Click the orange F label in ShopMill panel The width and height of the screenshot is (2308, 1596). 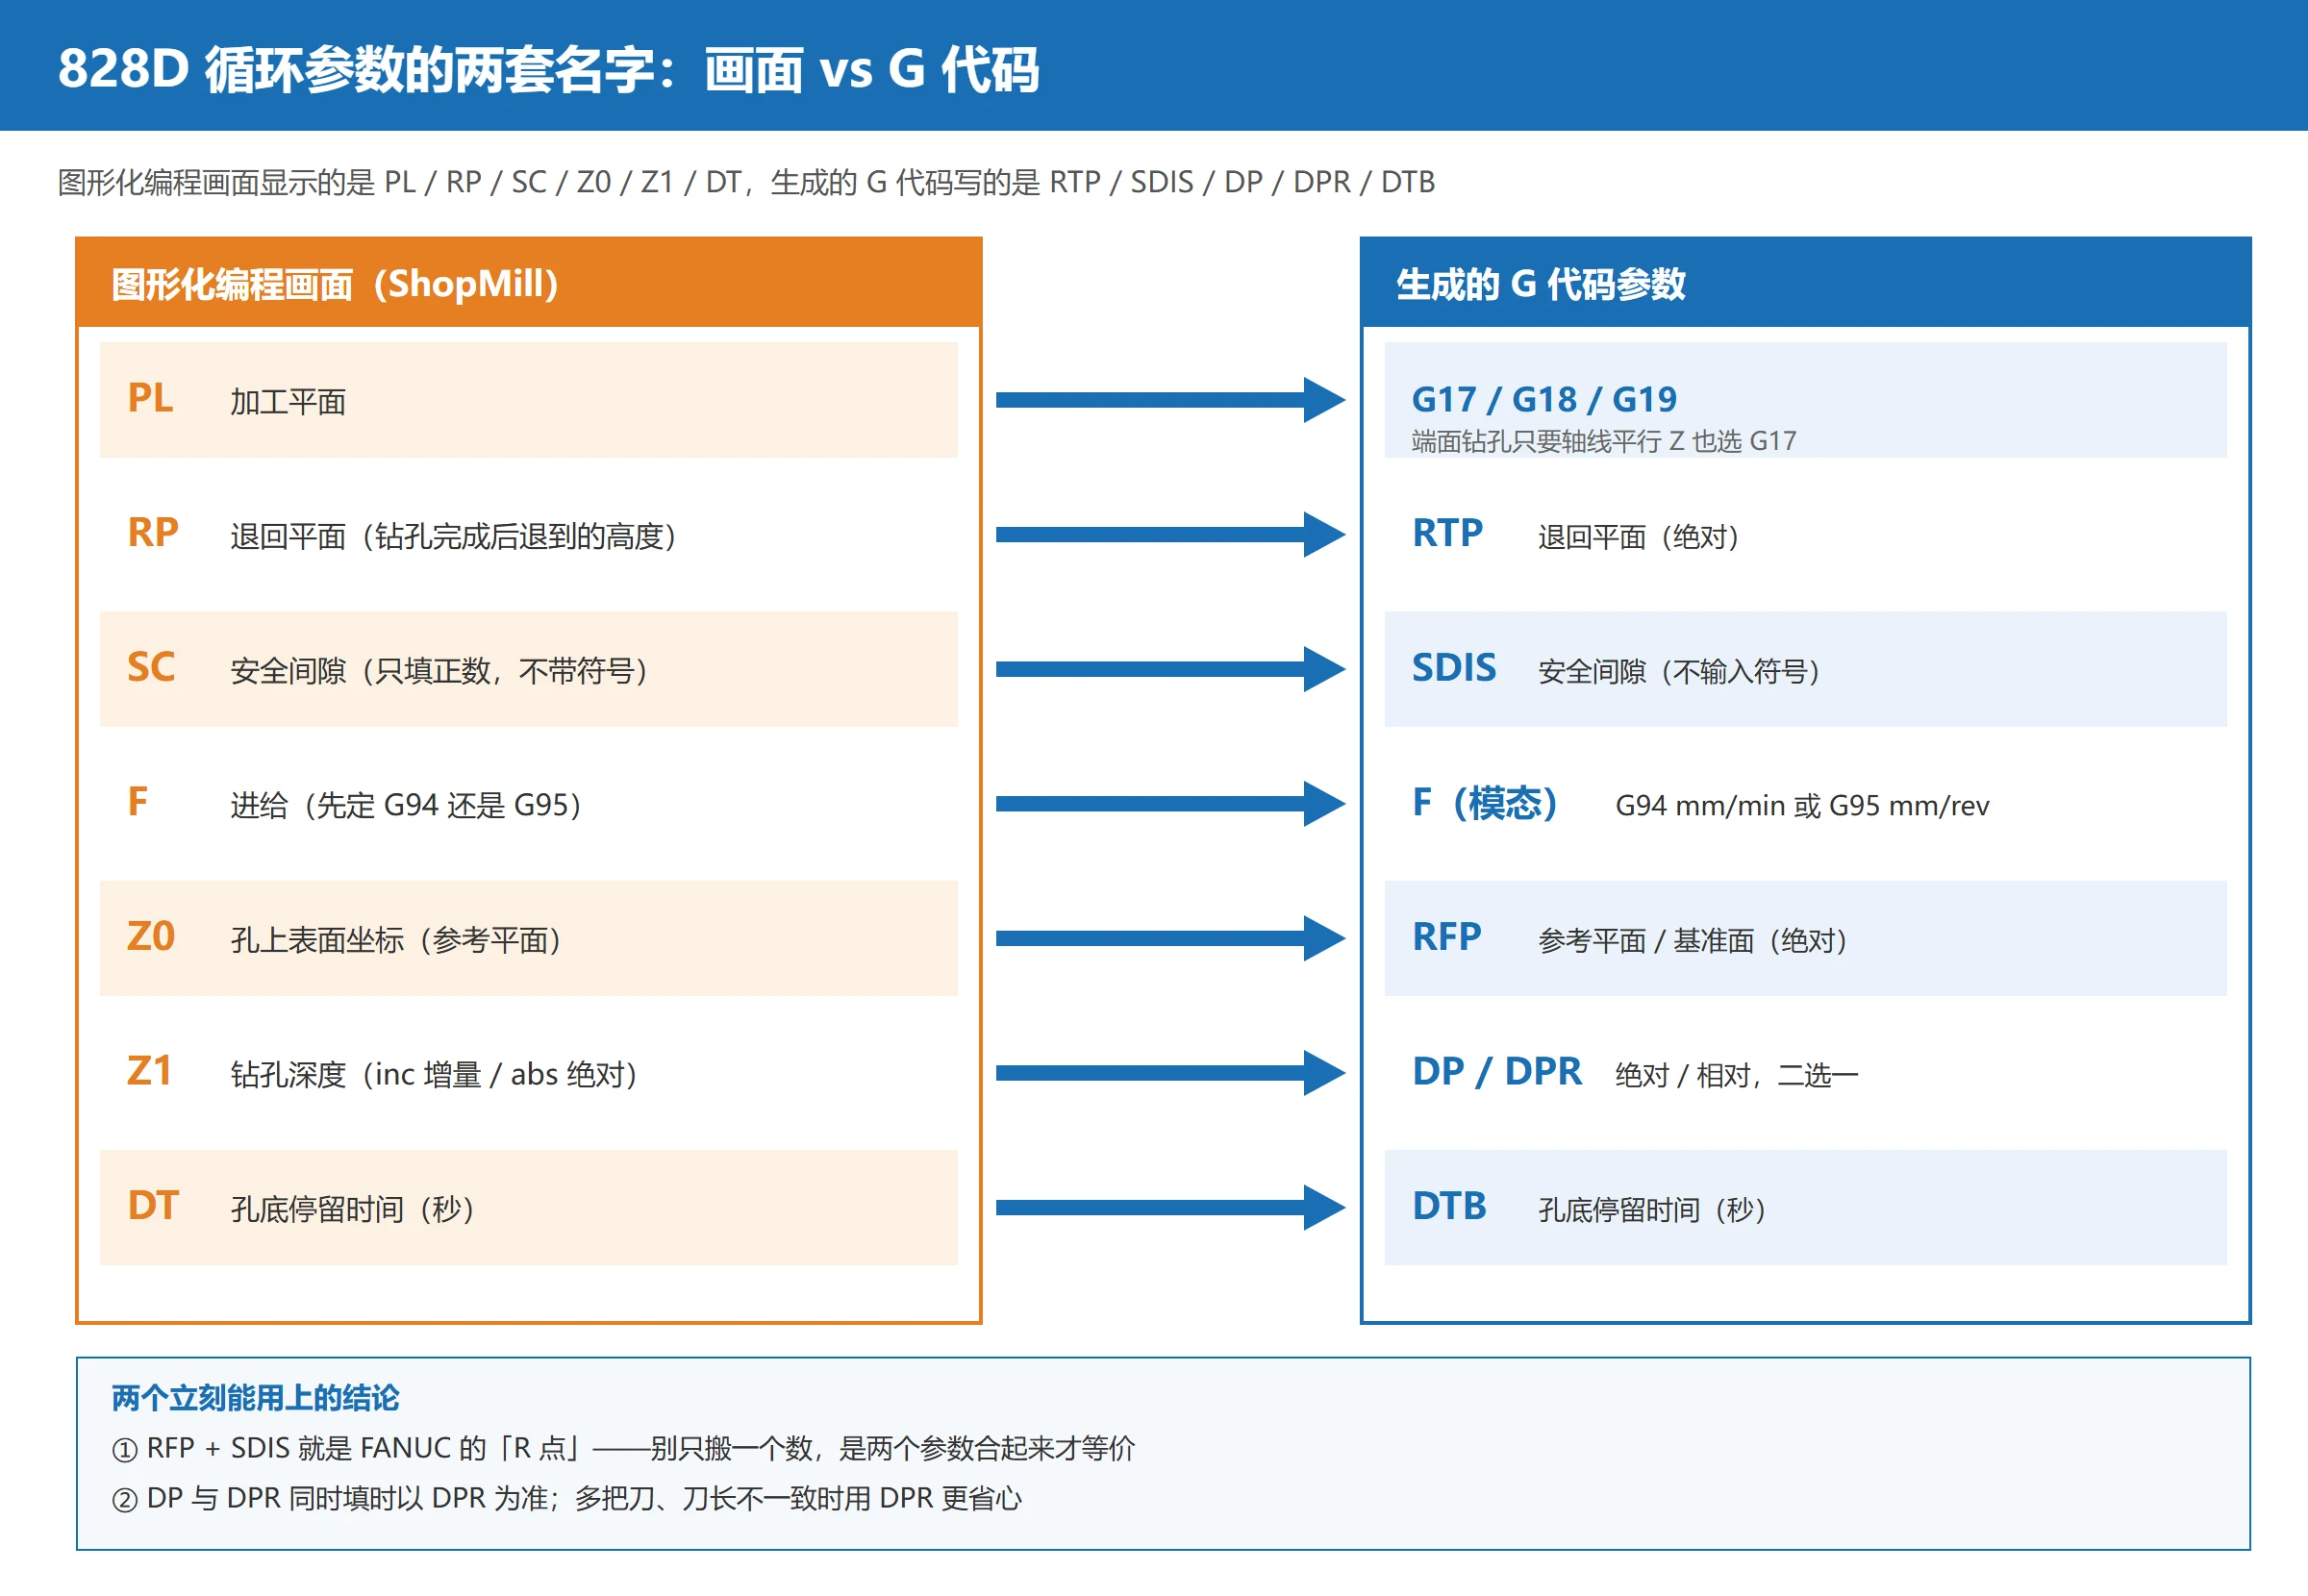point(138,802)
